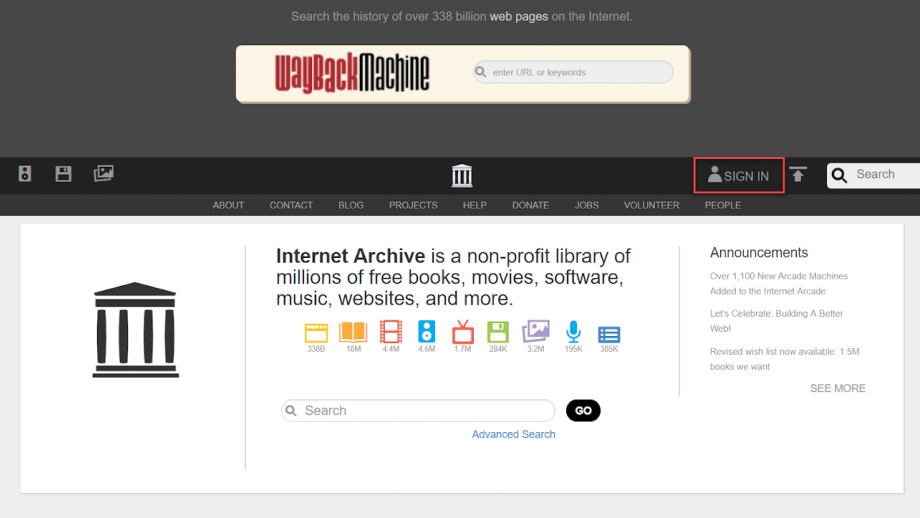920x518 pixels.
Task: Open the VOLUNTEER menu item
Action: point(651,205)
